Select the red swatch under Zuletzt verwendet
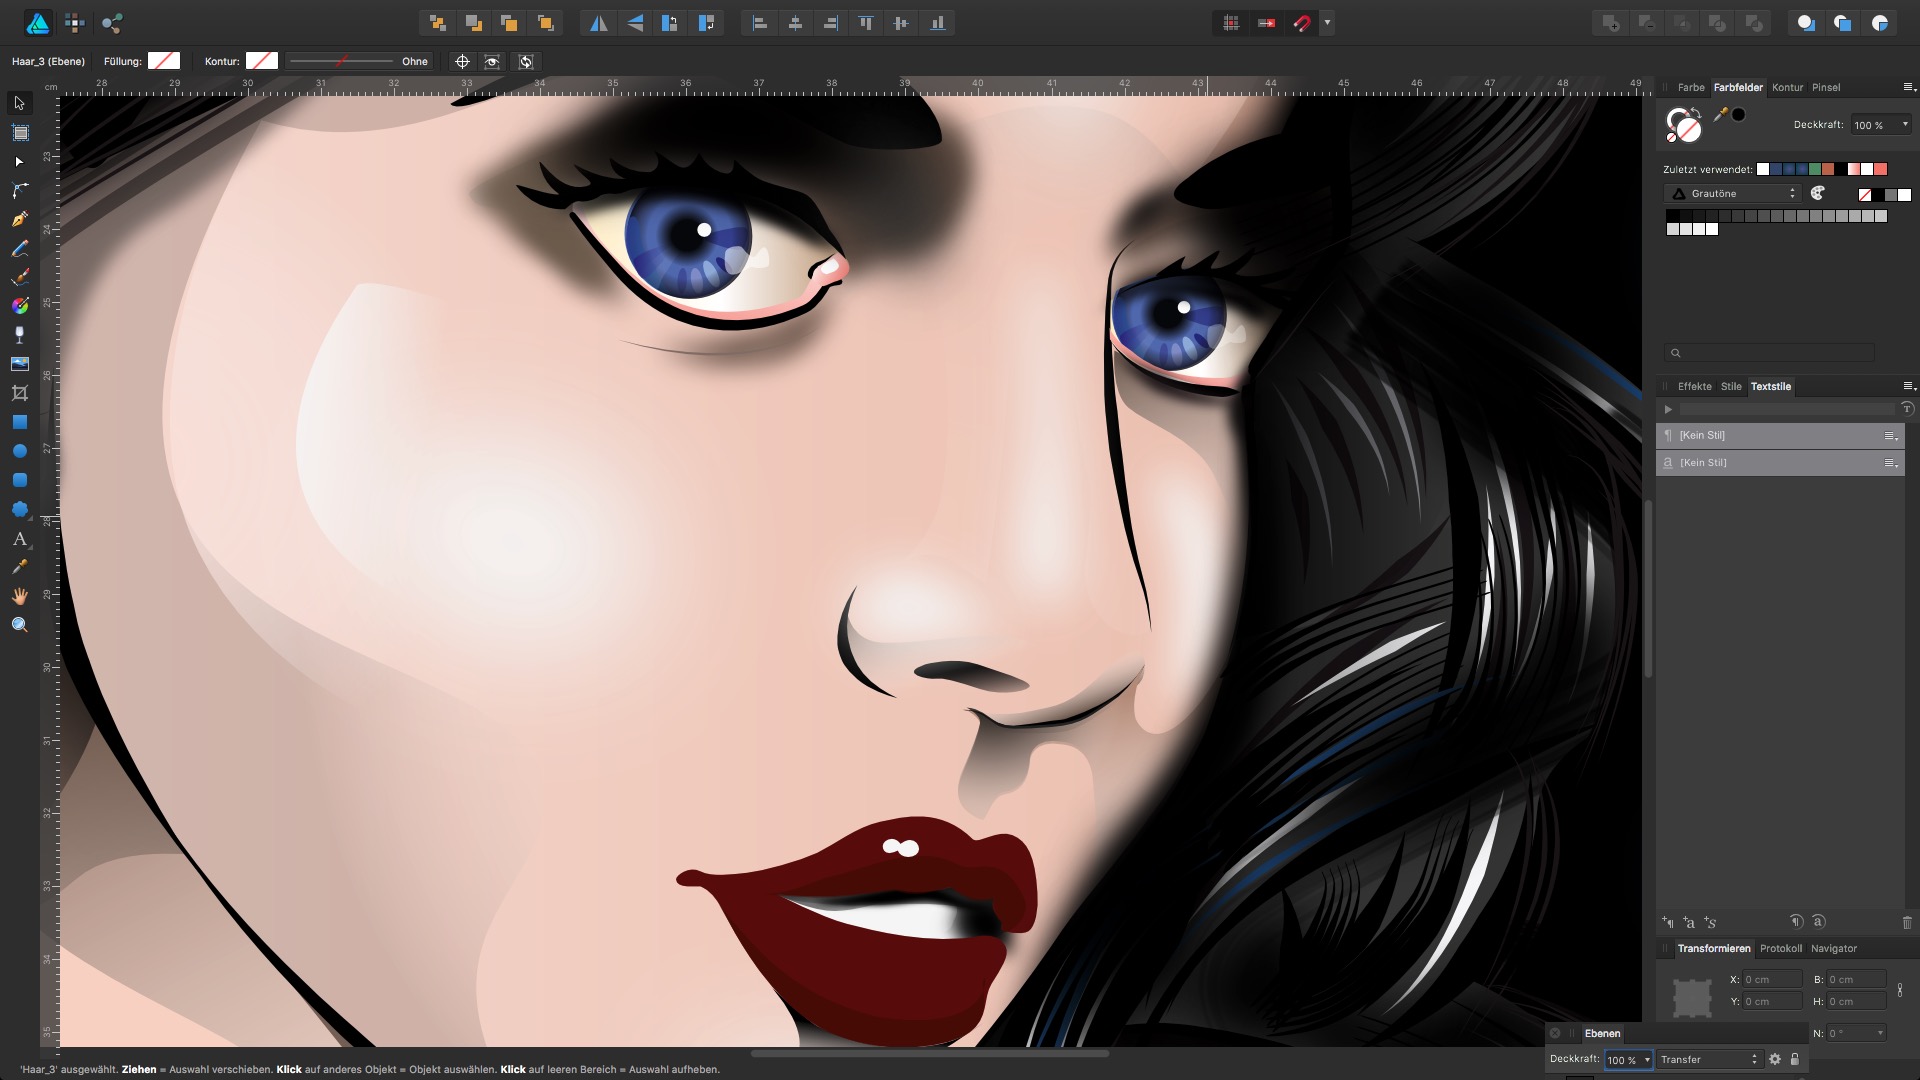 click(x=1880, y=169)
